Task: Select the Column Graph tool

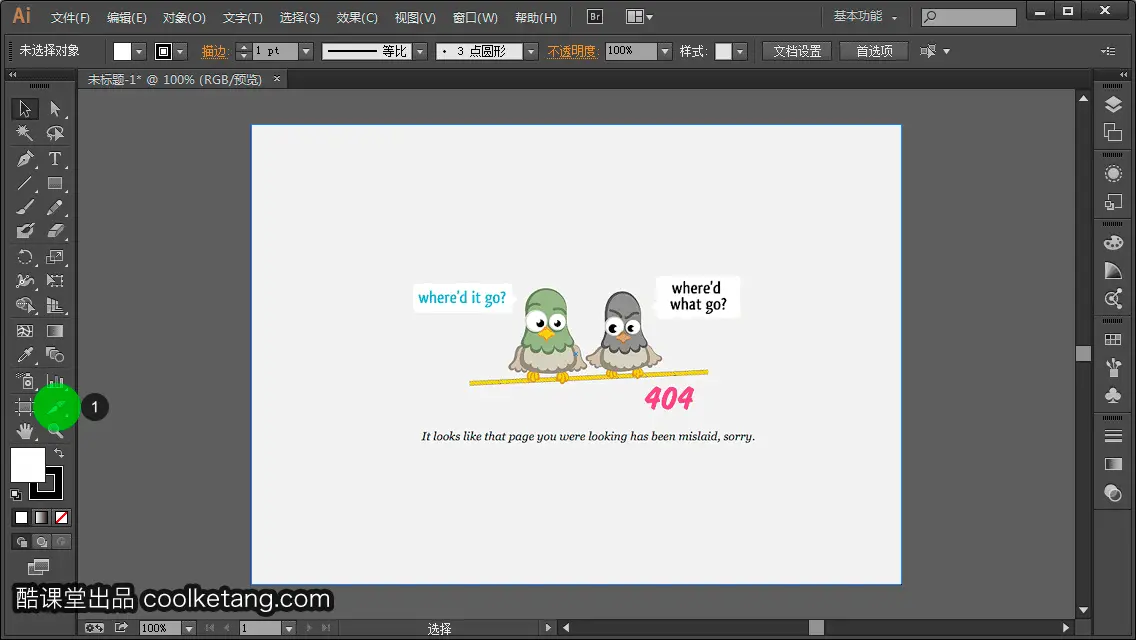Action: [x=55, y=381]
